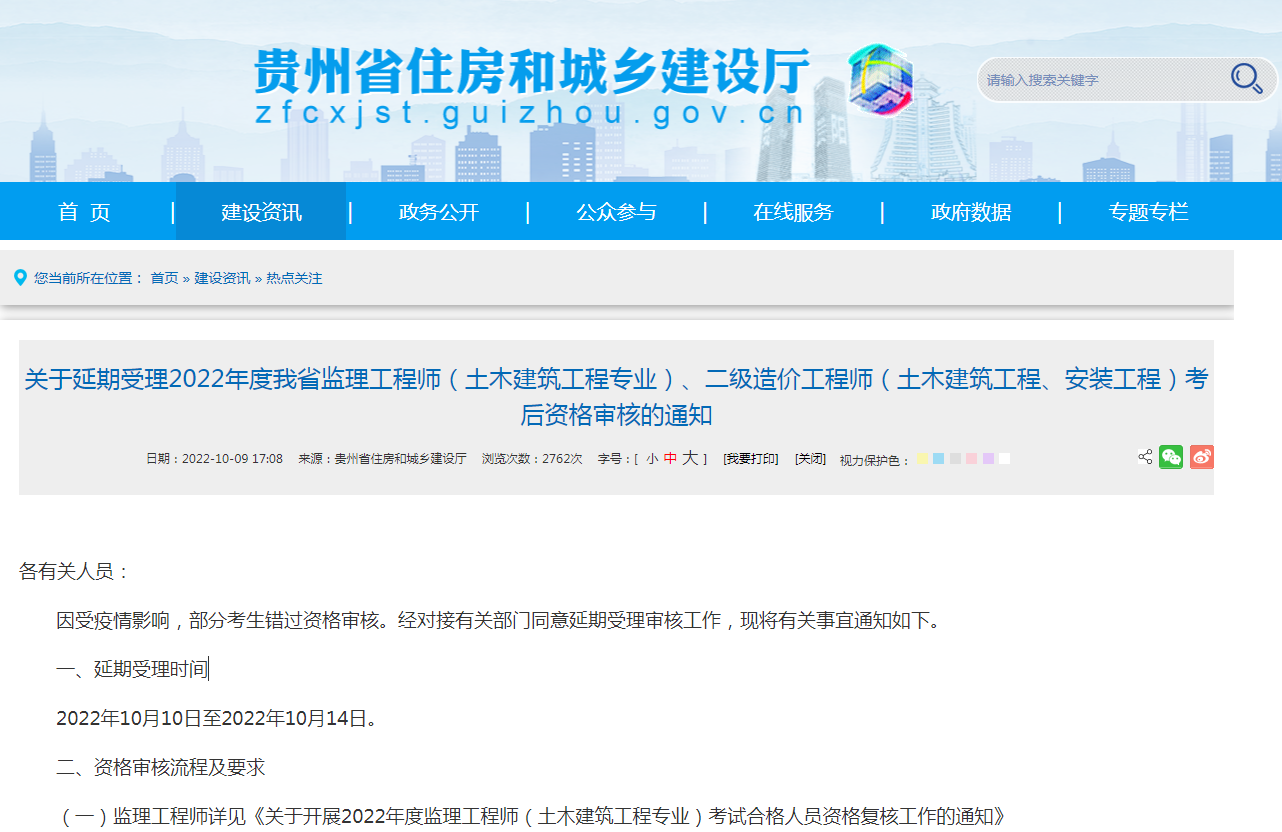Focus the search keyword input field

tap(1100, 80)
